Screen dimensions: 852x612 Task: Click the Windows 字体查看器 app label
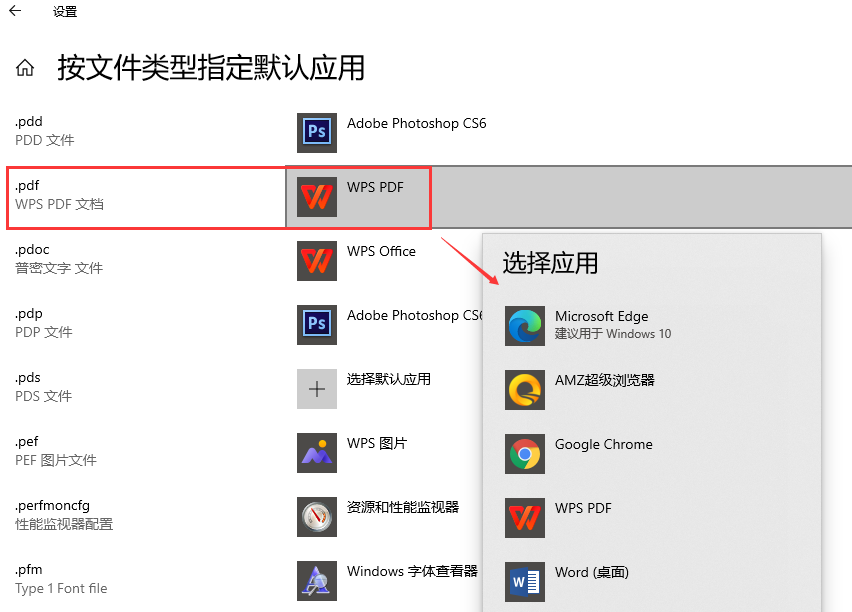(x=412, y=571)
